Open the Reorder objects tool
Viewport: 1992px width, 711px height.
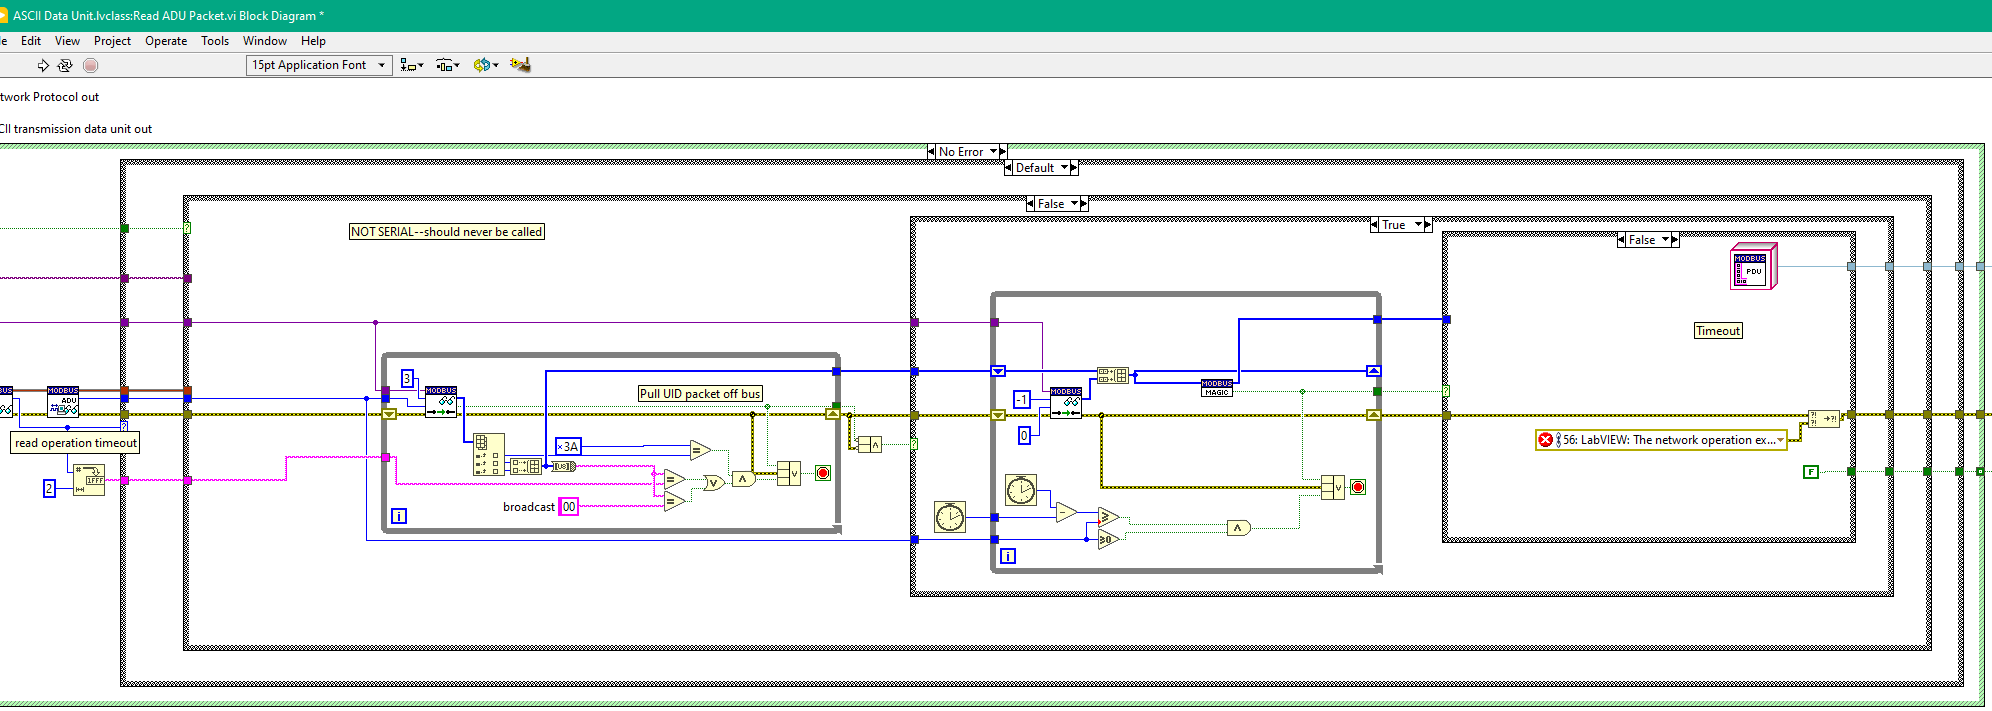tap(485, 65)
